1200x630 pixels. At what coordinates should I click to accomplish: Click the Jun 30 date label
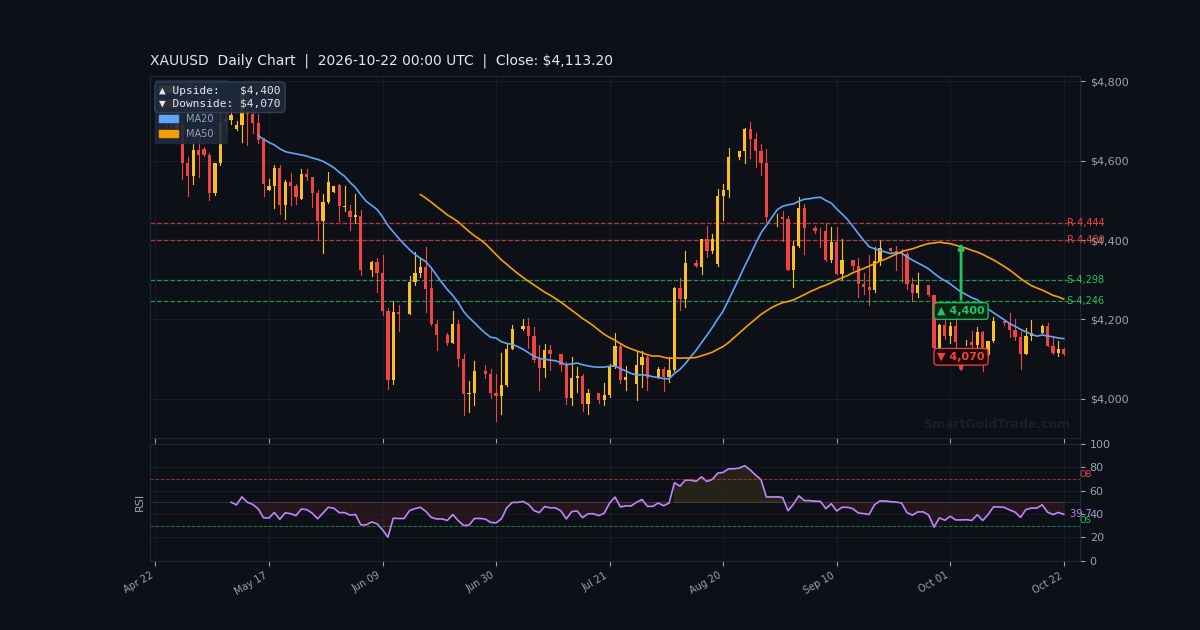coord(481,582)
